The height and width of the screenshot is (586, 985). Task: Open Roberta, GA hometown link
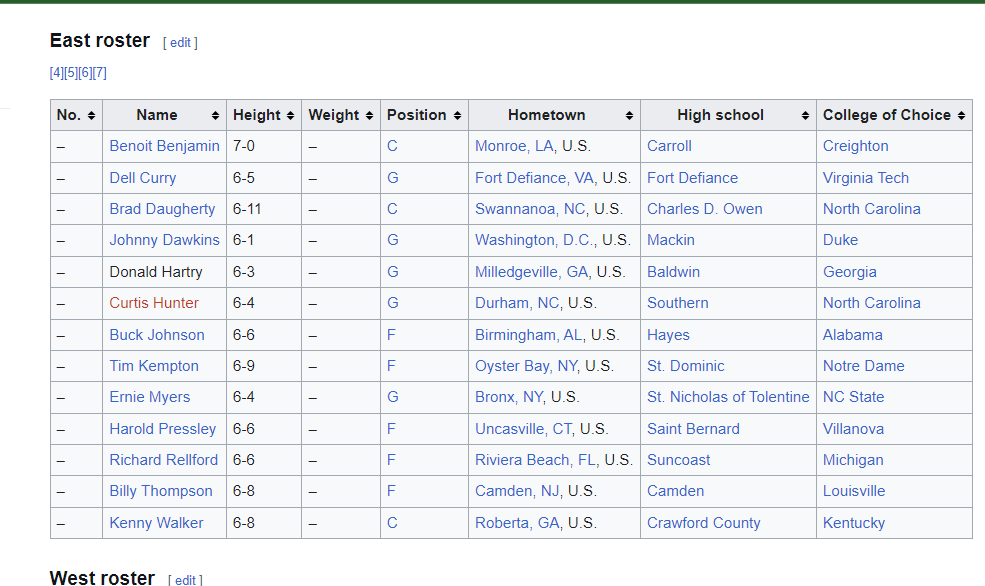click(x=518, y=523)
